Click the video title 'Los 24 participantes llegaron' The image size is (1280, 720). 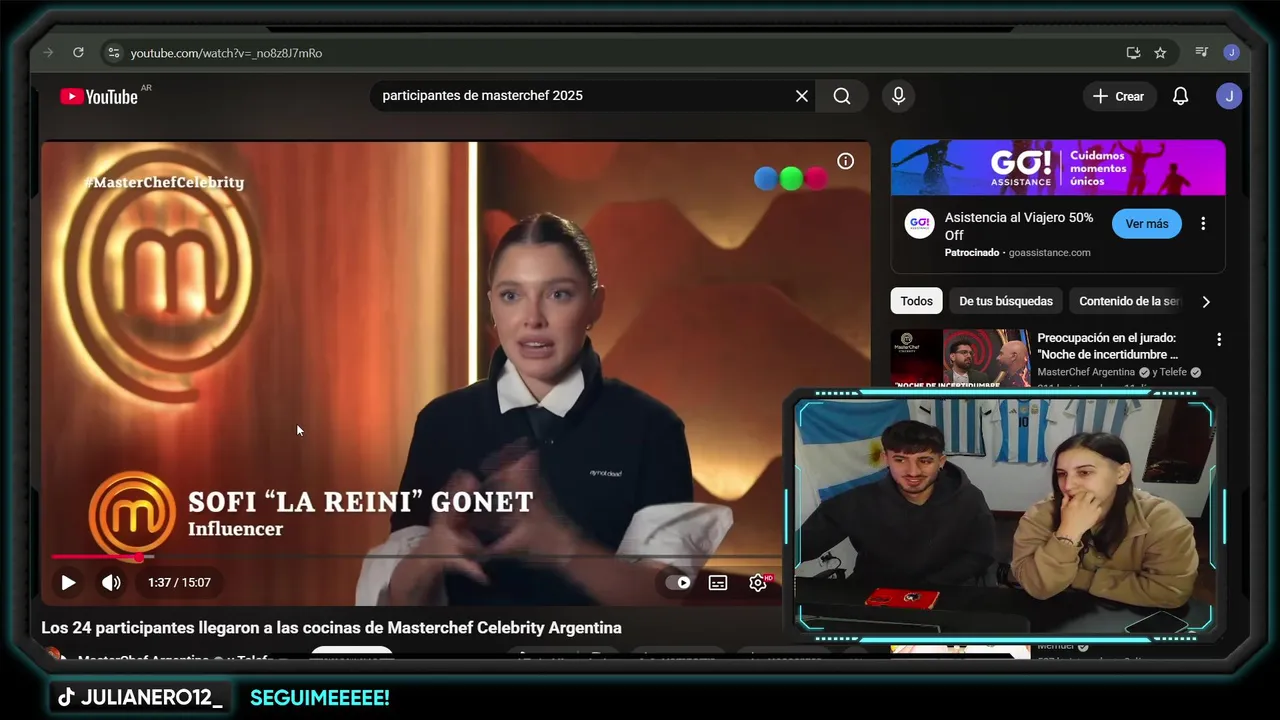pos(331,628)
